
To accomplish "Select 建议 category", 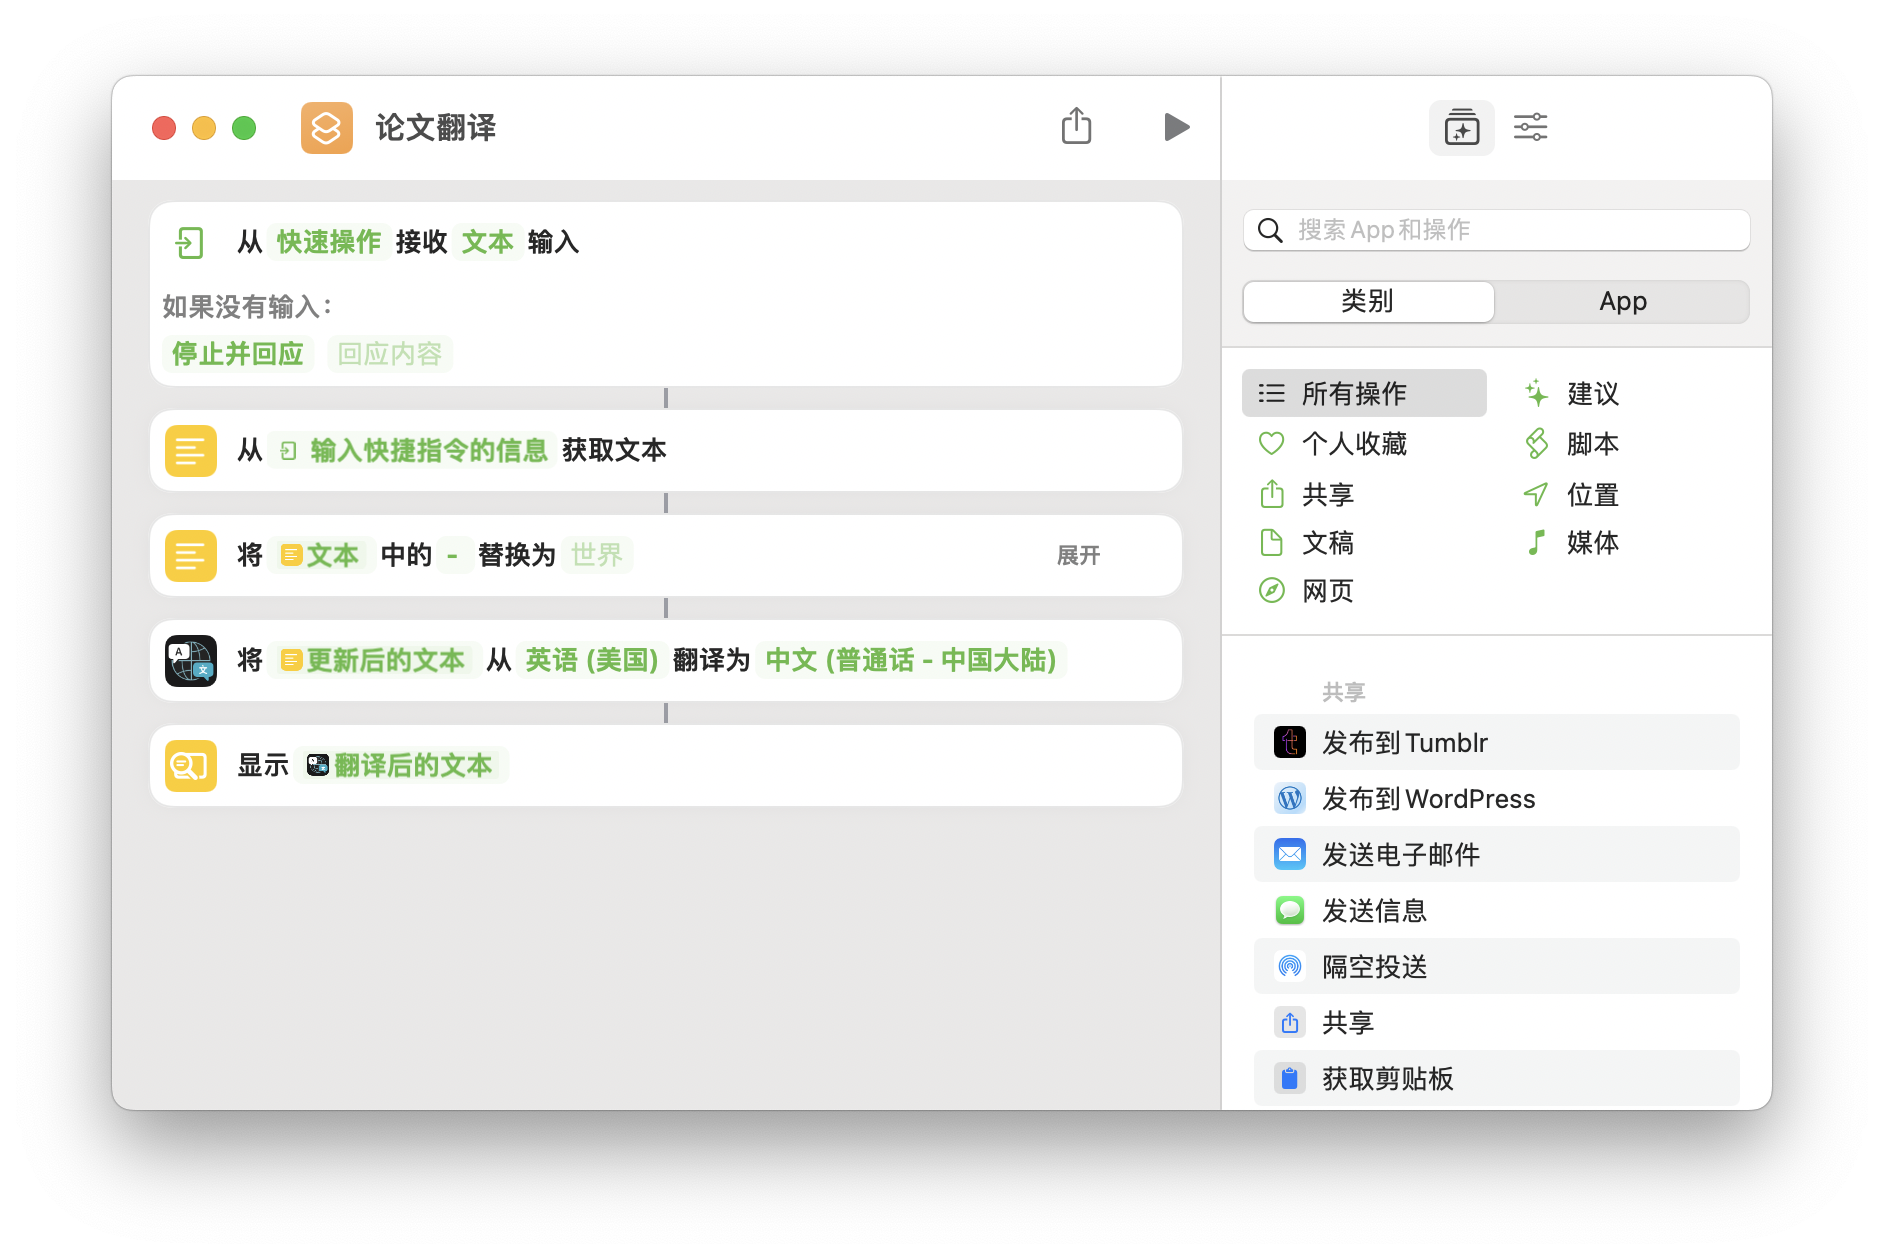I will pyautogui.click(x=1571, y=393).
